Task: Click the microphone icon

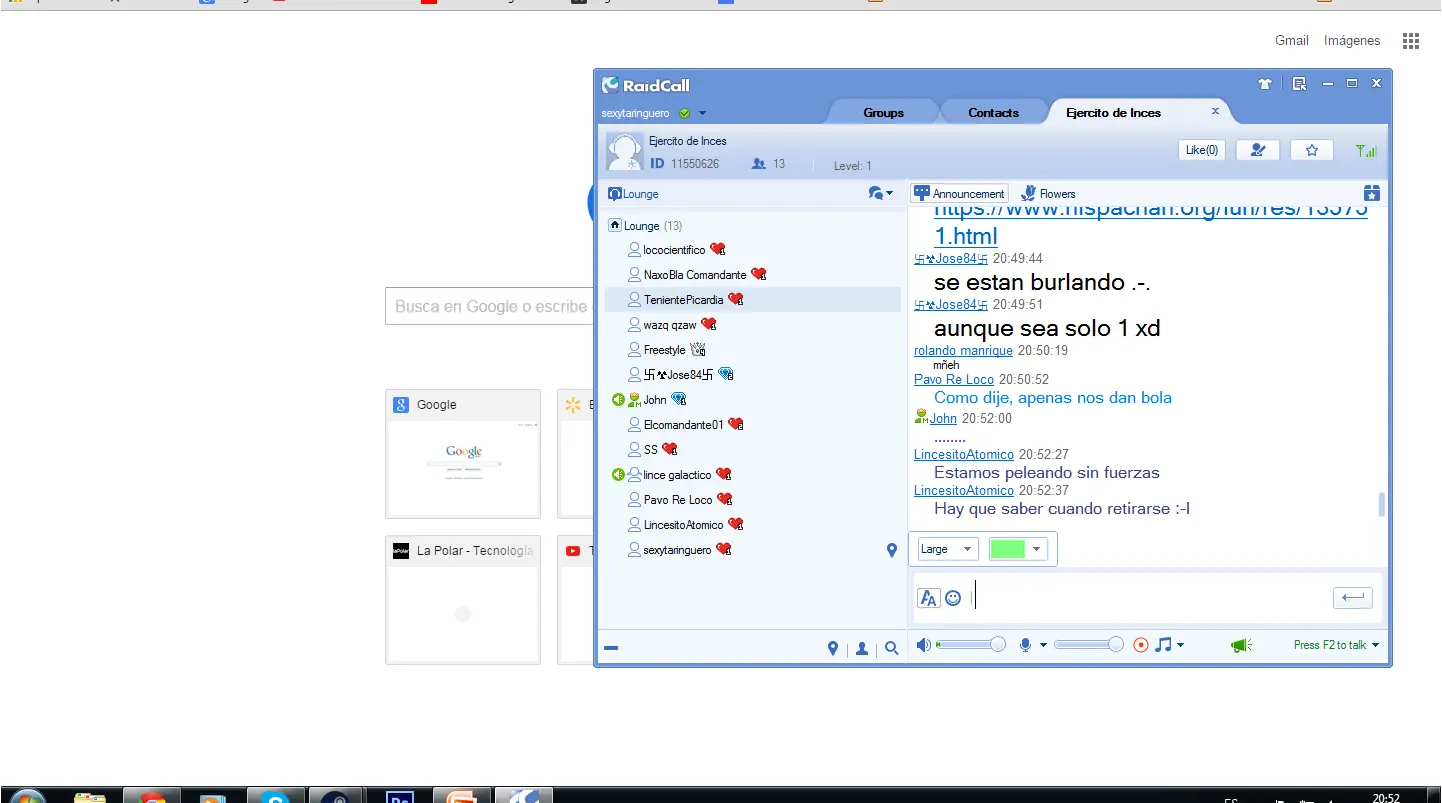Action: pos(1025,645)
